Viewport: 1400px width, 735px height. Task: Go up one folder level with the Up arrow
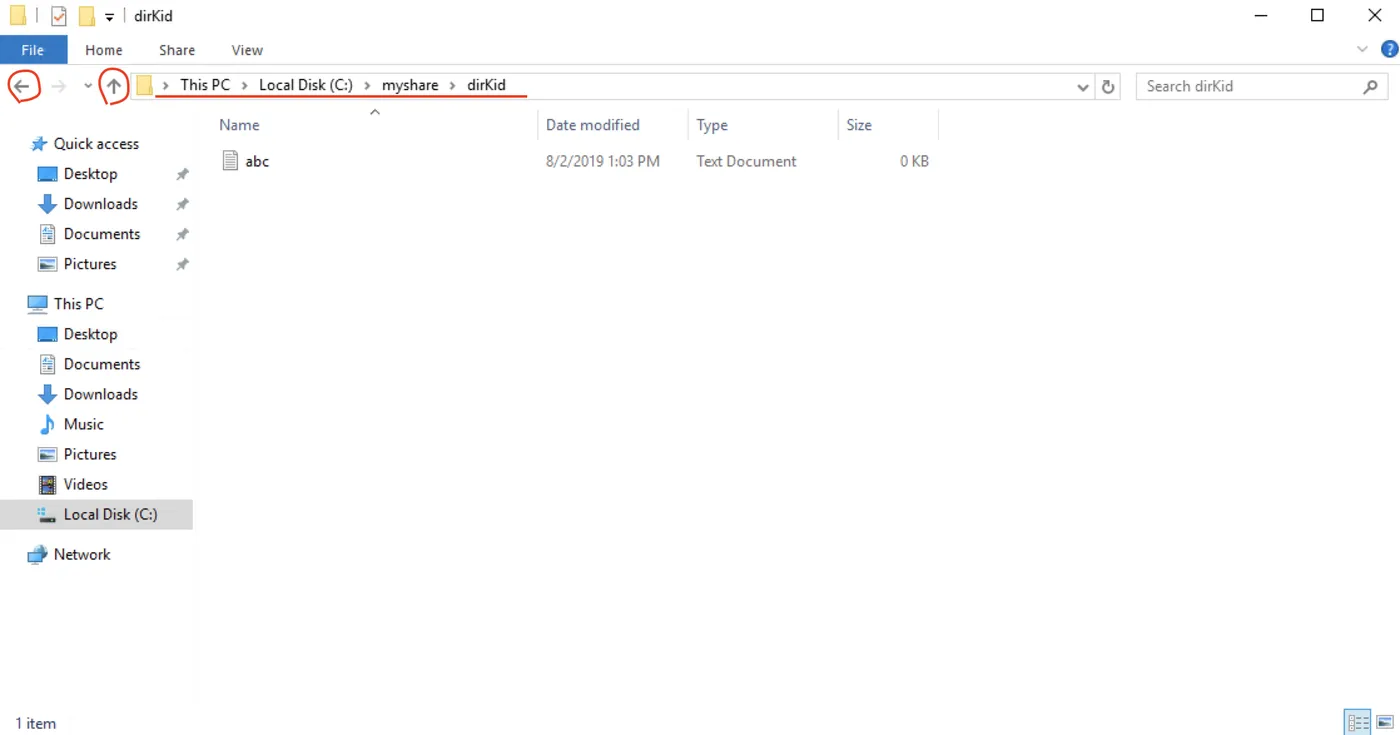tap(114, 87)
